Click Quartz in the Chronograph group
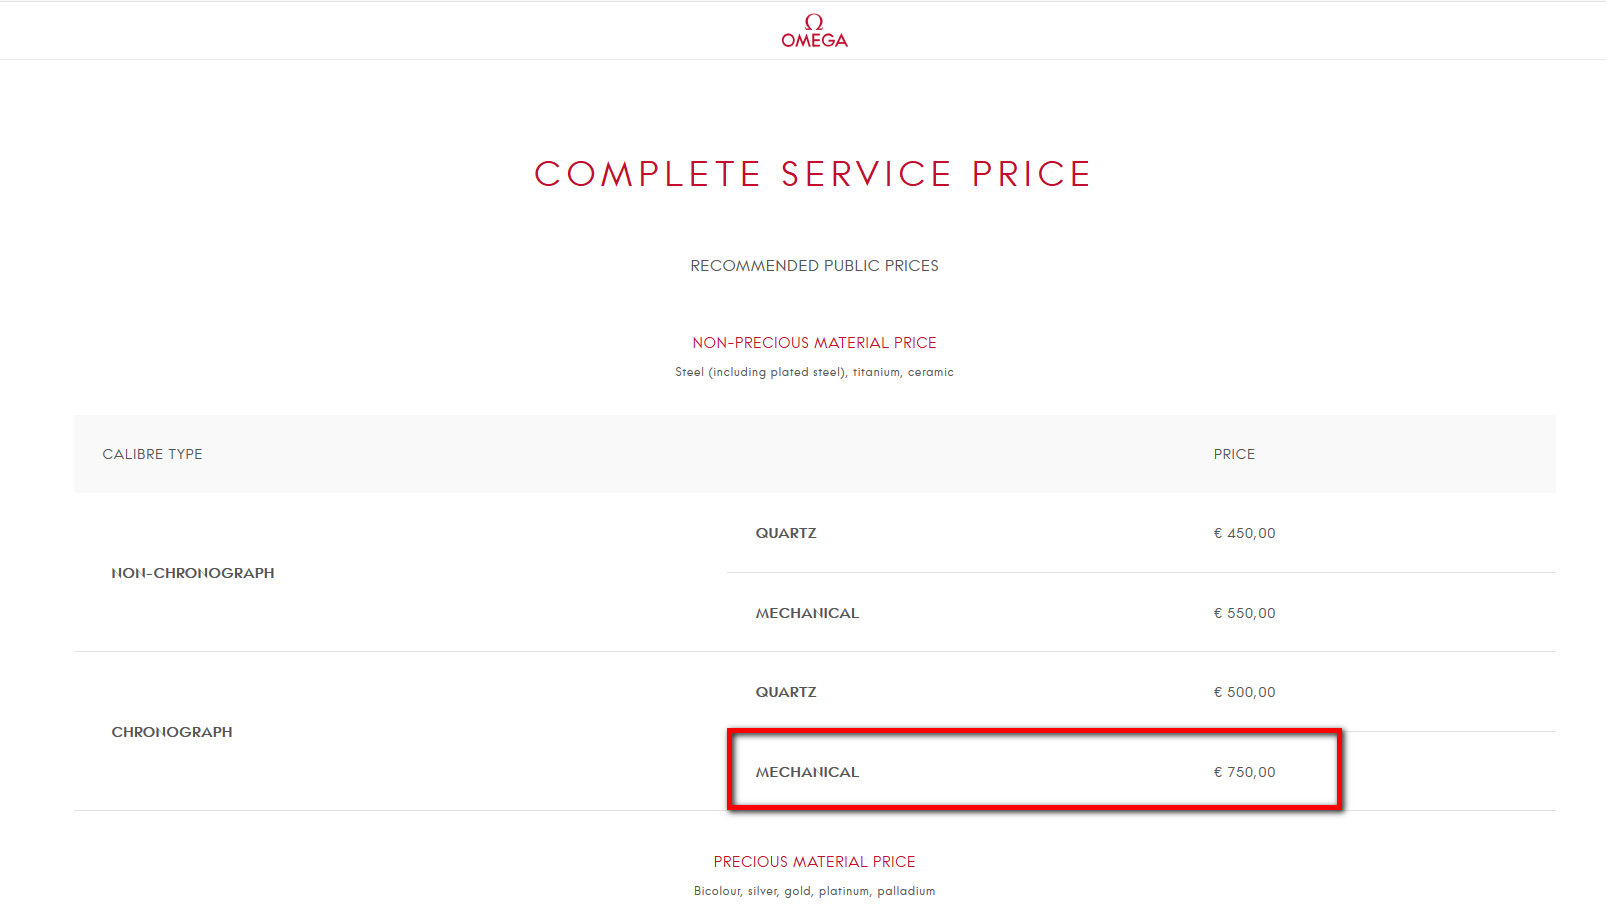 tap(786, 692)
